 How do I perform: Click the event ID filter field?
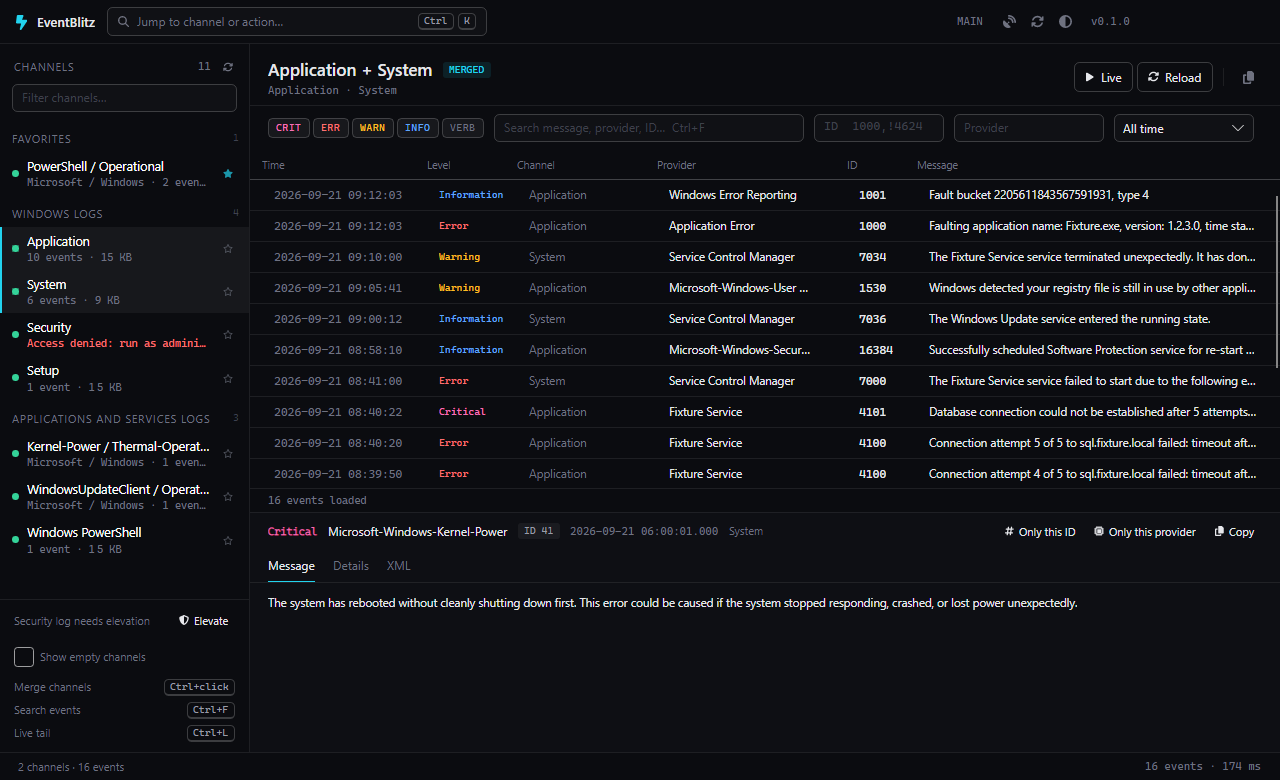tap(880, 128)
